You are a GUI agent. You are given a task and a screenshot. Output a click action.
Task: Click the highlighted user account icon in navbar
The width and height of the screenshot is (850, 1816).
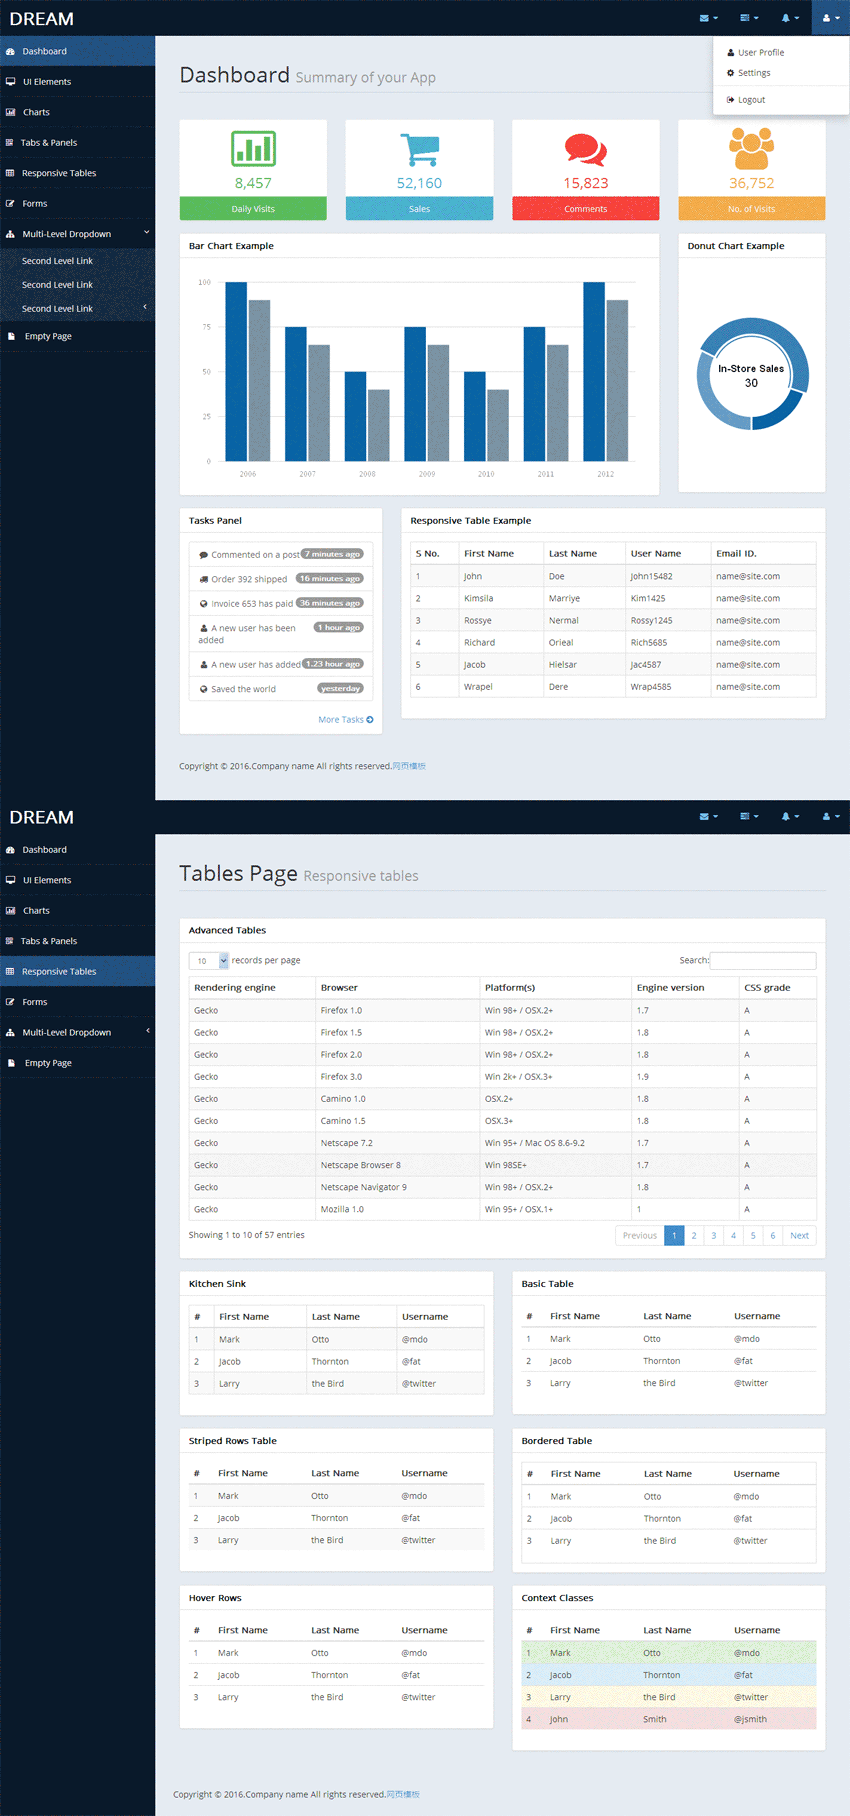(830, 18)
